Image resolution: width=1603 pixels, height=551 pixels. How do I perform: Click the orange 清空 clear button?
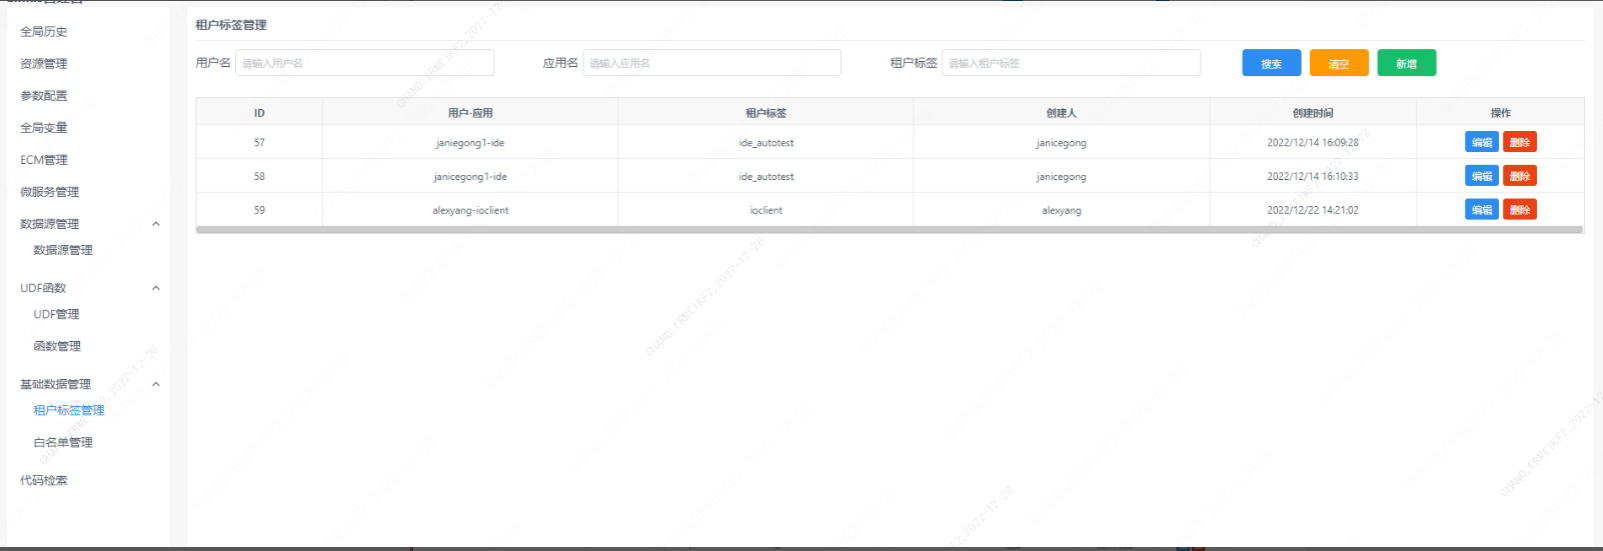point(1338,63)
